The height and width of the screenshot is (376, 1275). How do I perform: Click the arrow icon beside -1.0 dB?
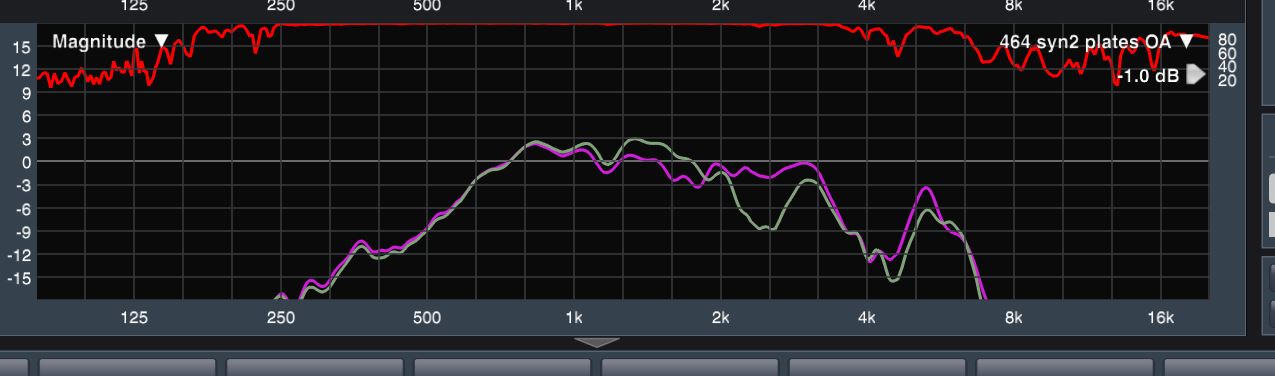tap(1196, 75)
